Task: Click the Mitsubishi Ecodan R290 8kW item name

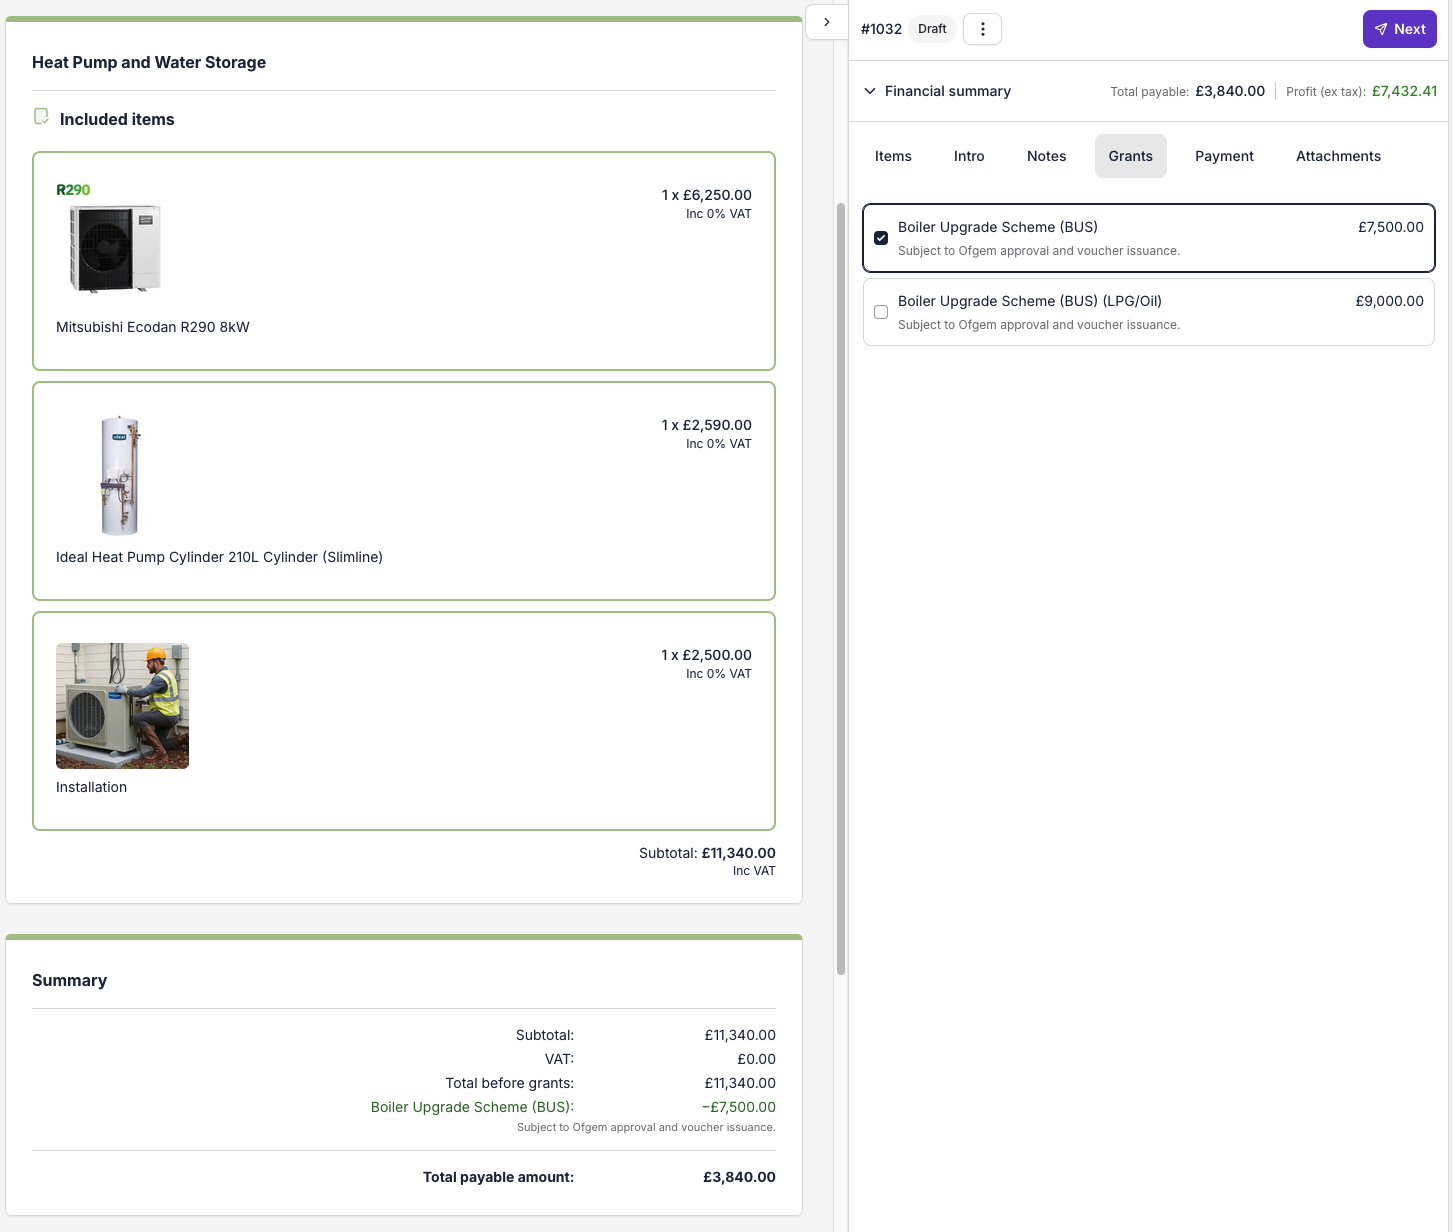Action: [153, 327]
